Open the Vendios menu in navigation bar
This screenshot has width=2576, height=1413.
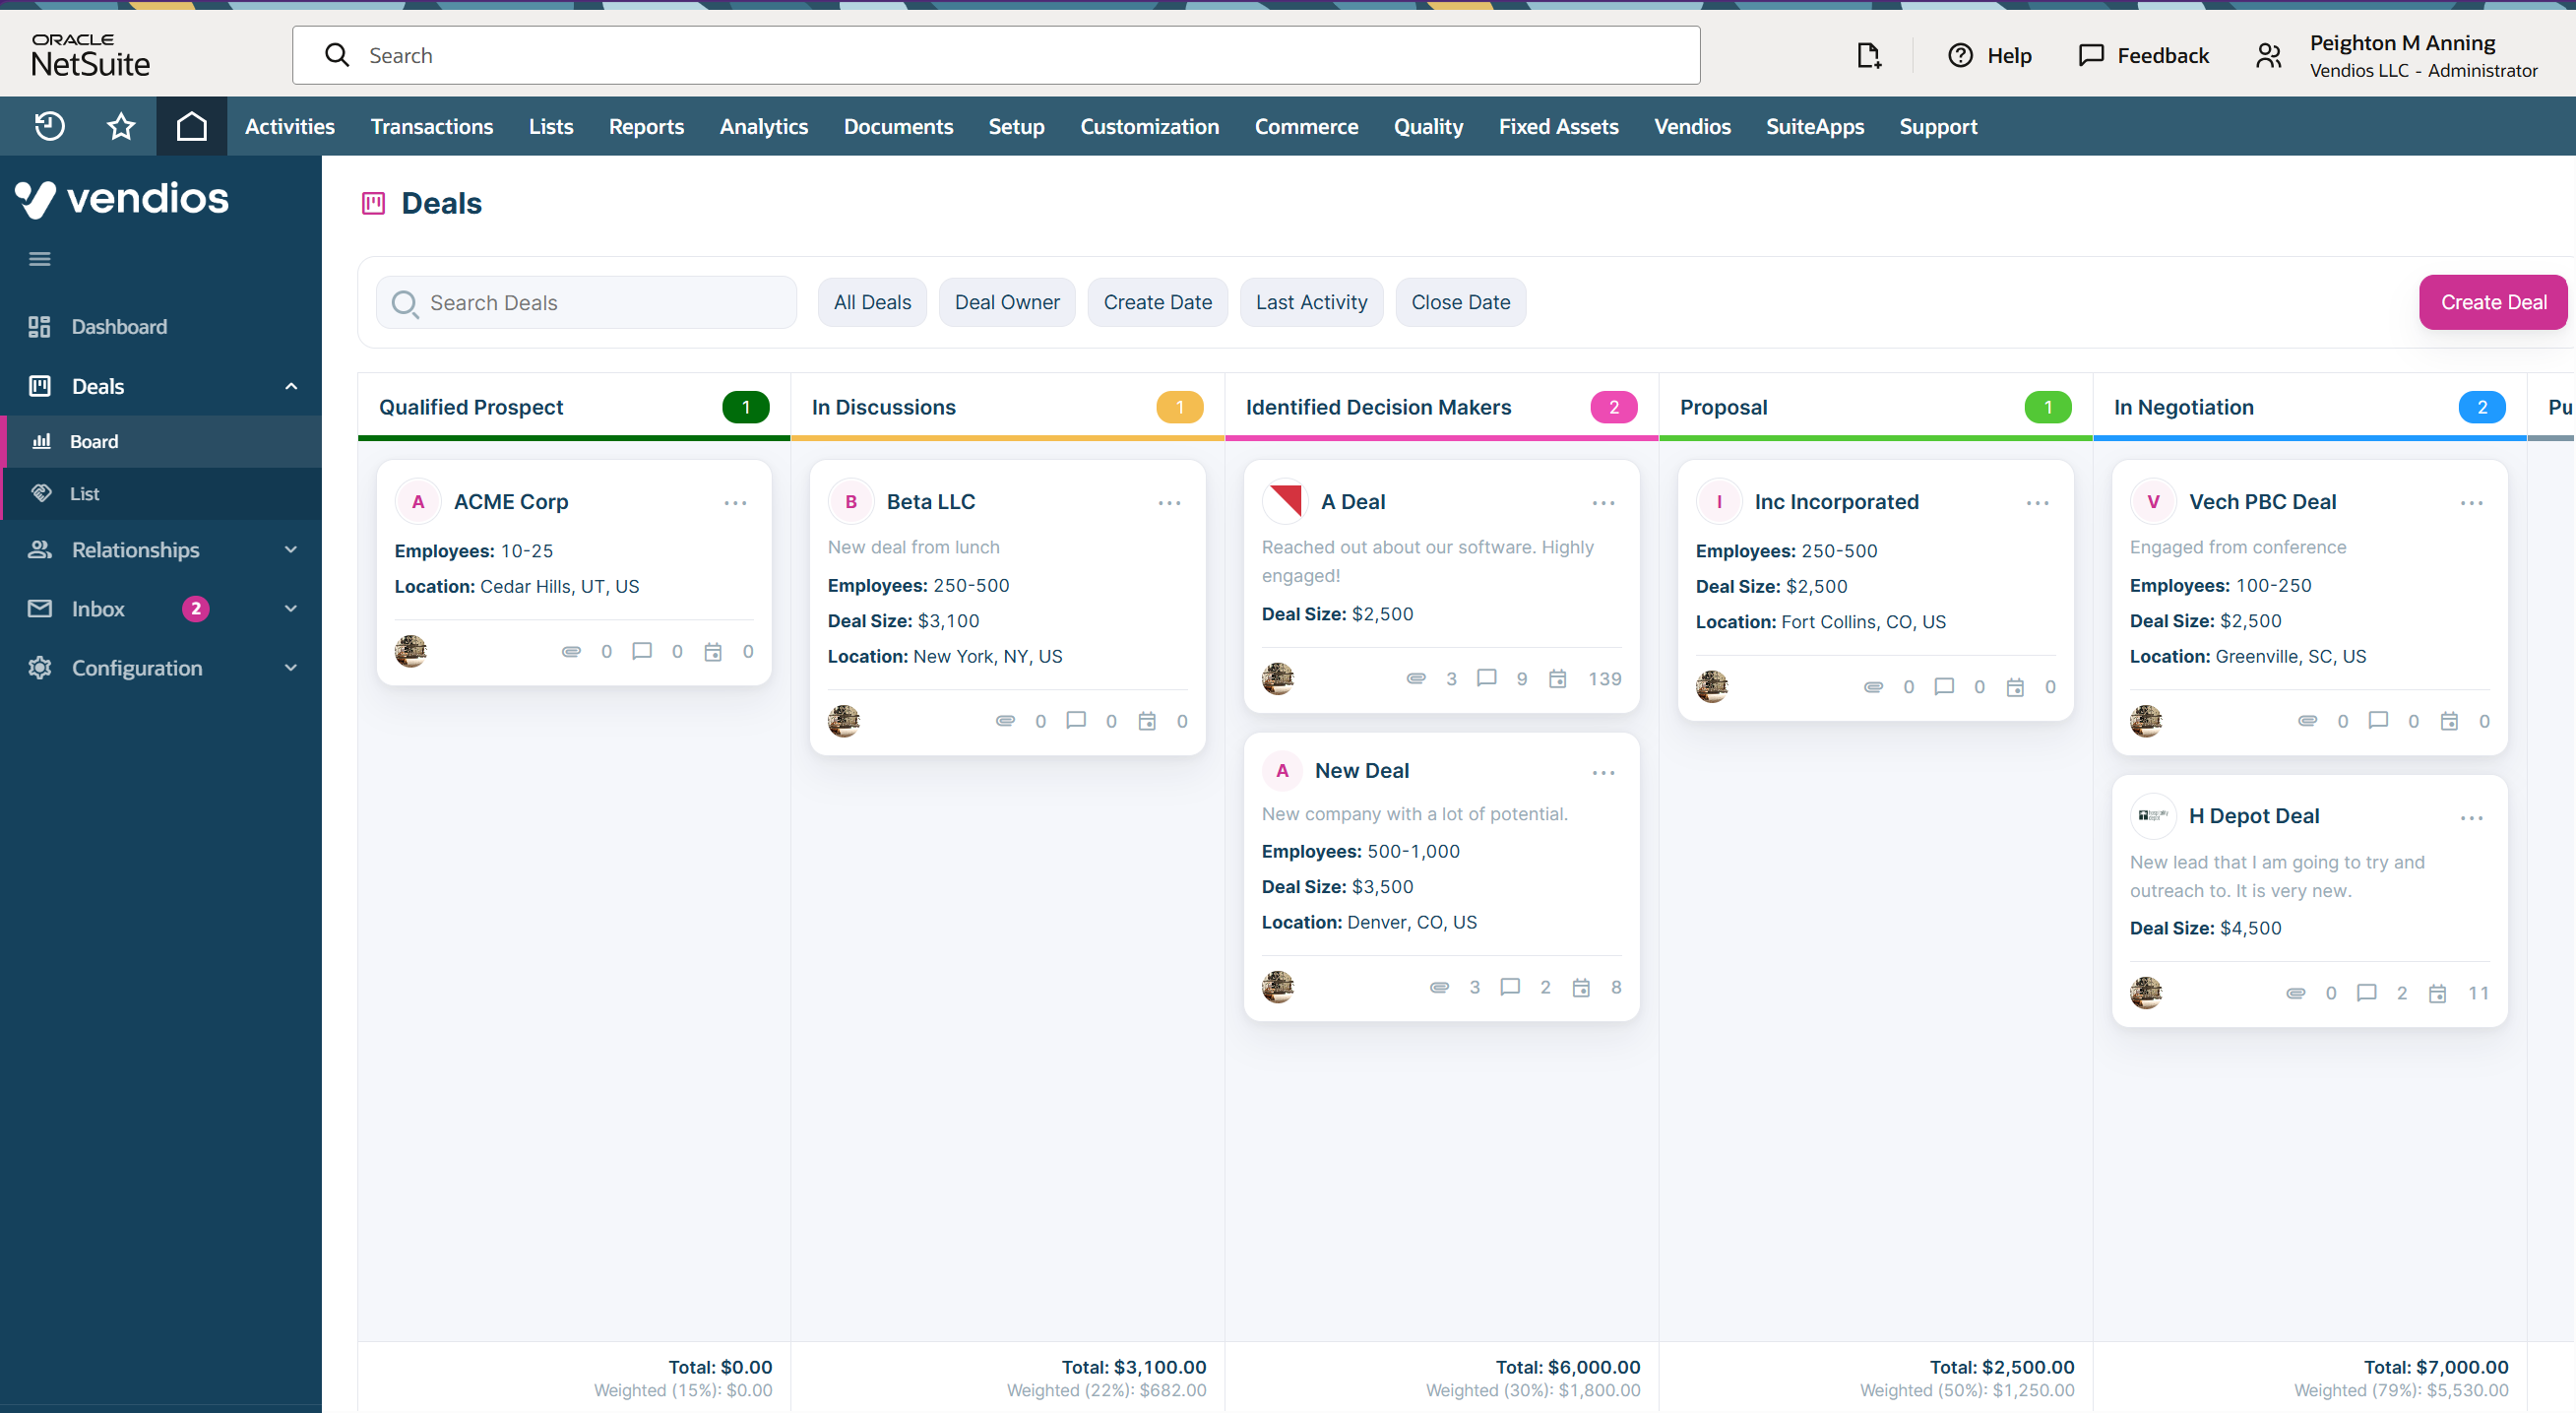tap(1692, 126)
